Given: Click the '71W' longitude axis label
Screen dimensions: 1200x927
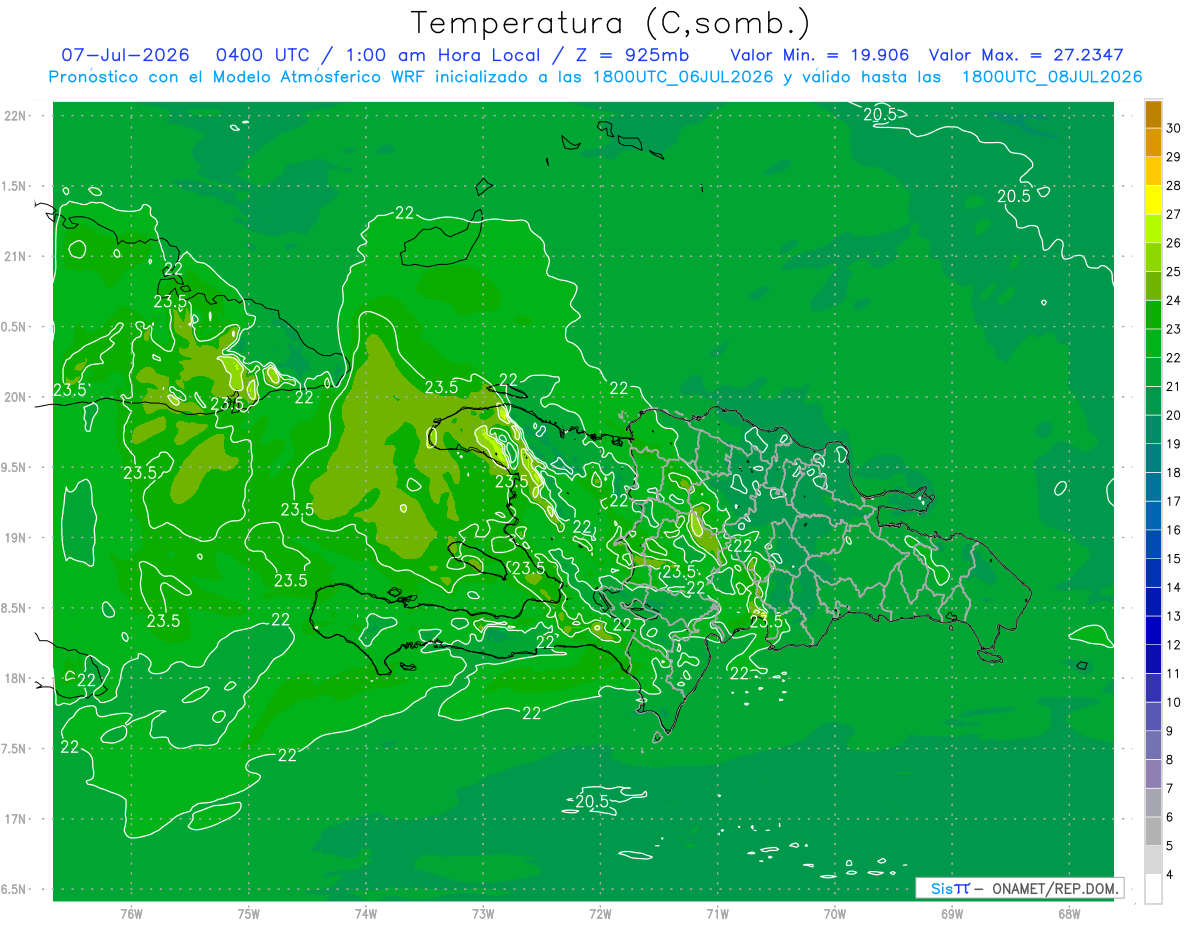Looking at the screenshot, I should pos(717,913).
